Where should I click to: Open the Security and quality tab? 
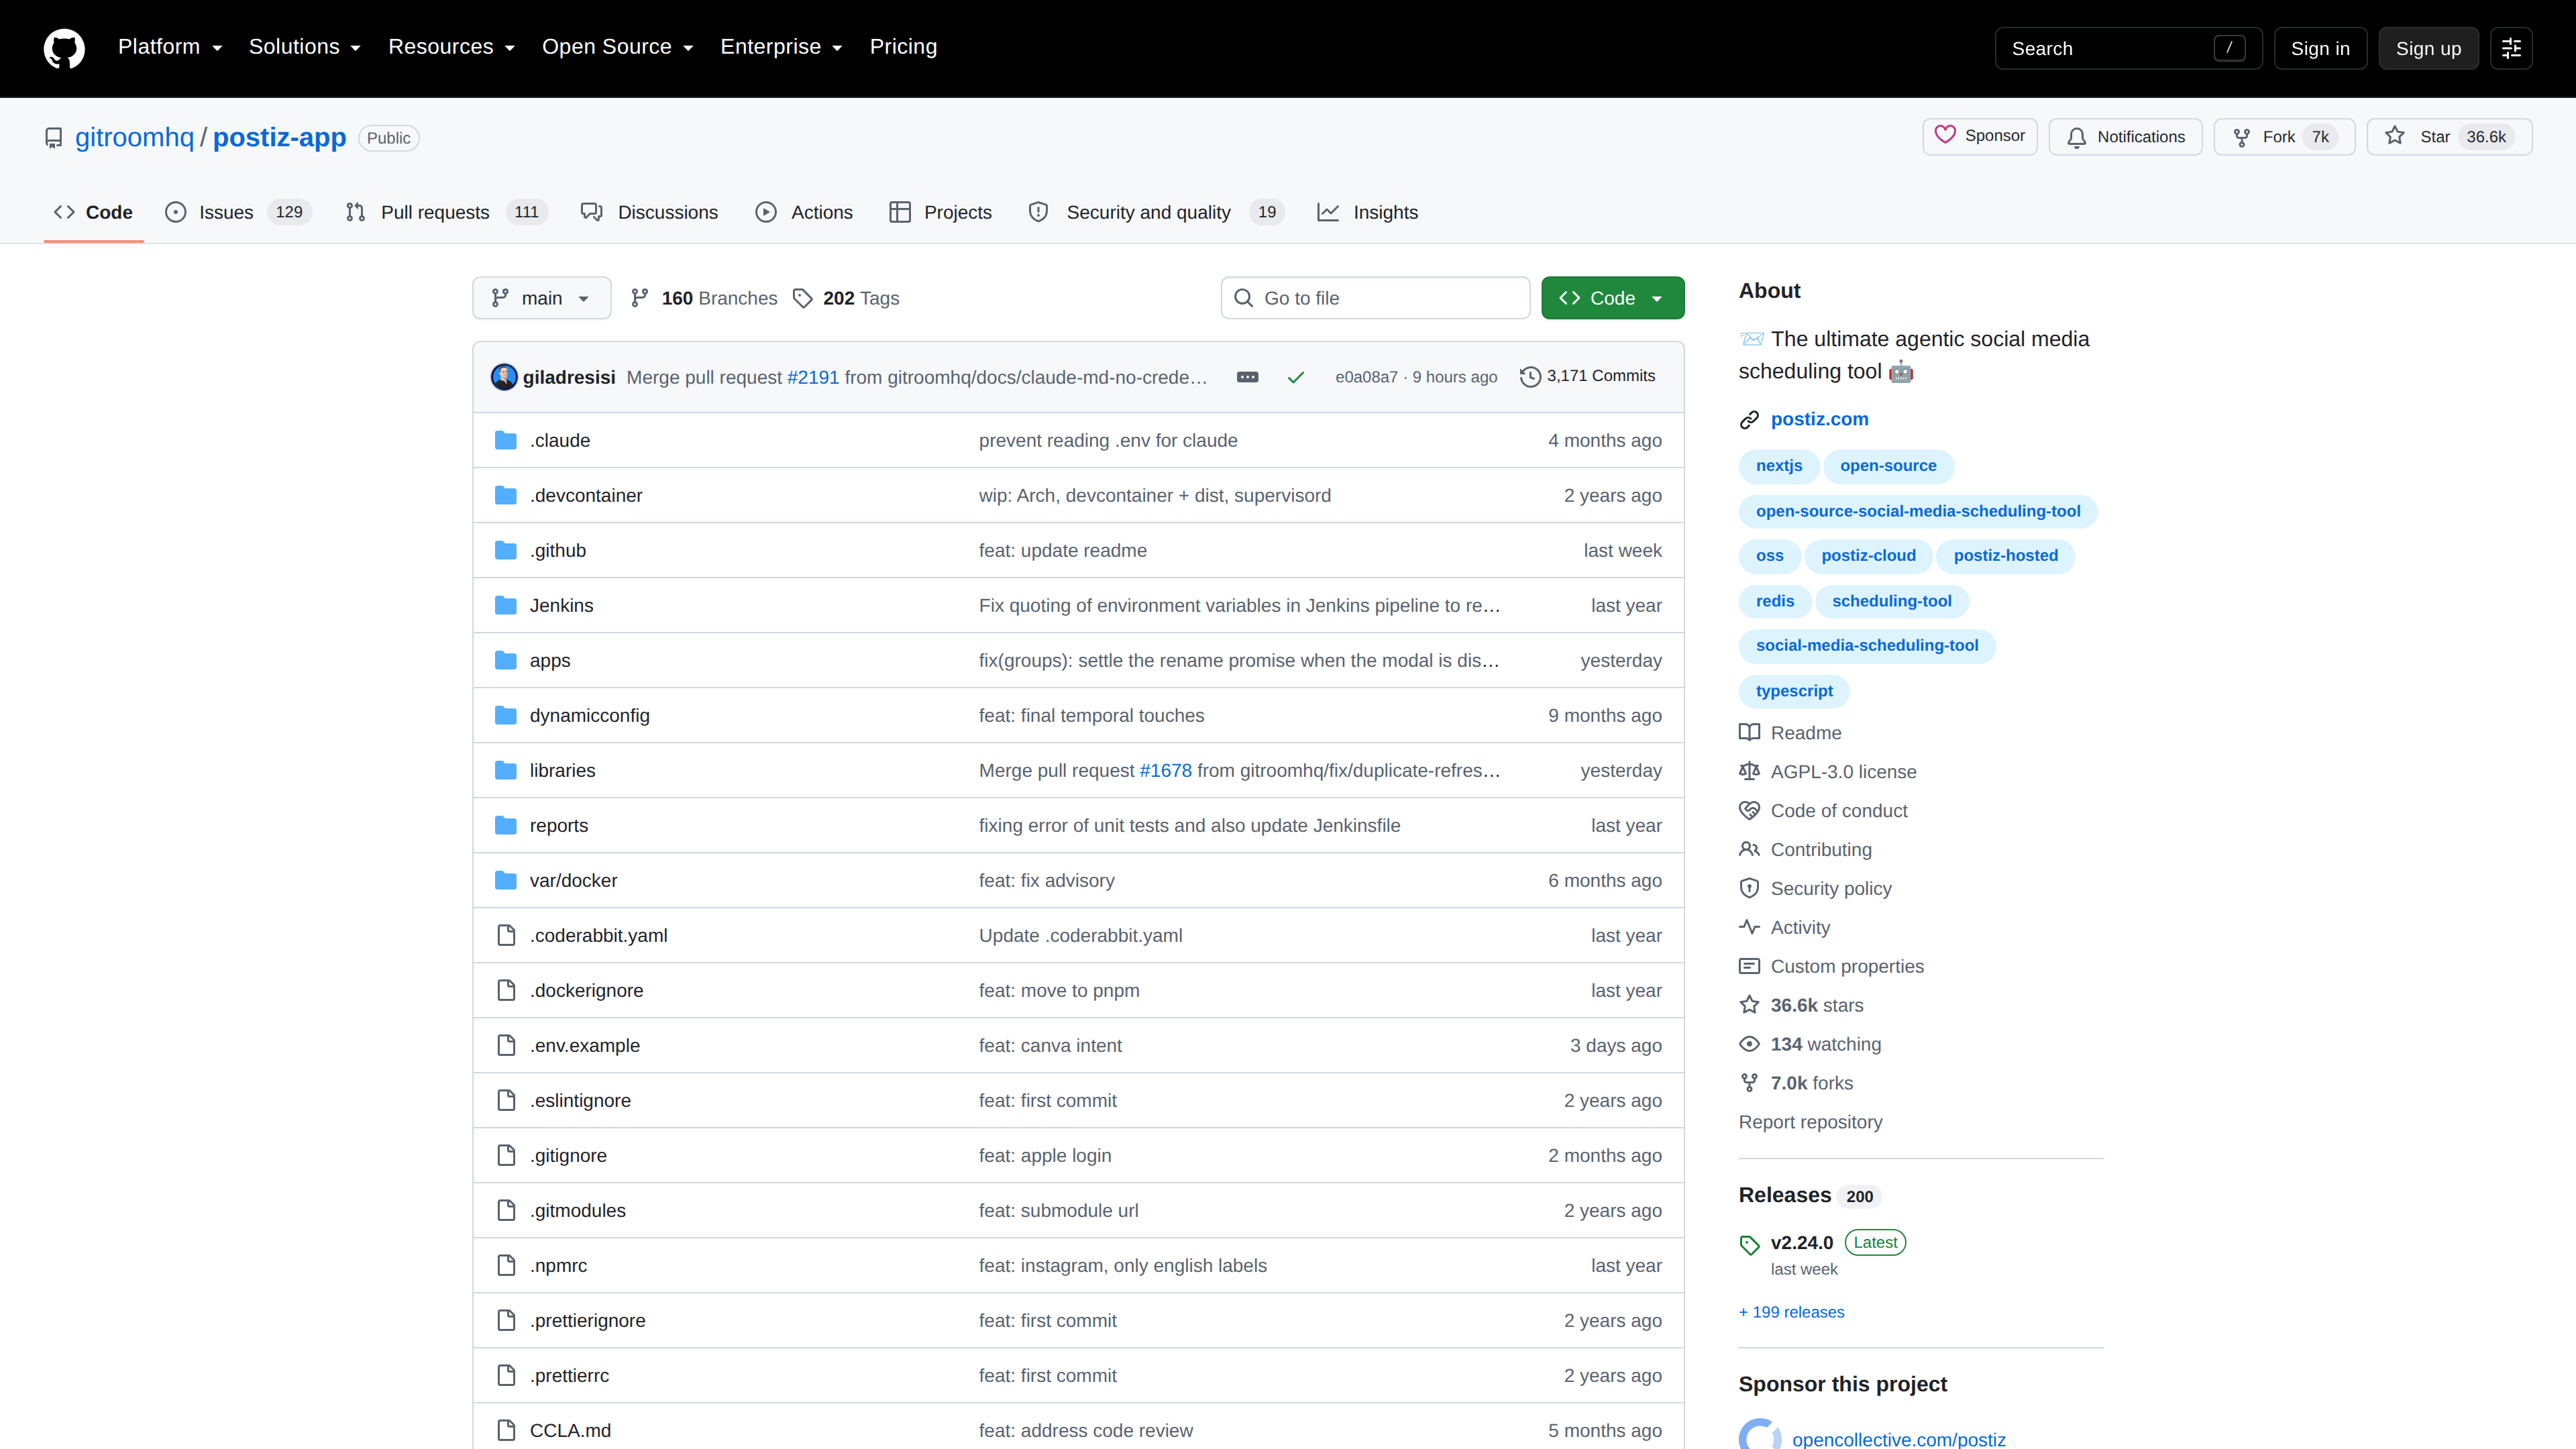coord(1156,212)
